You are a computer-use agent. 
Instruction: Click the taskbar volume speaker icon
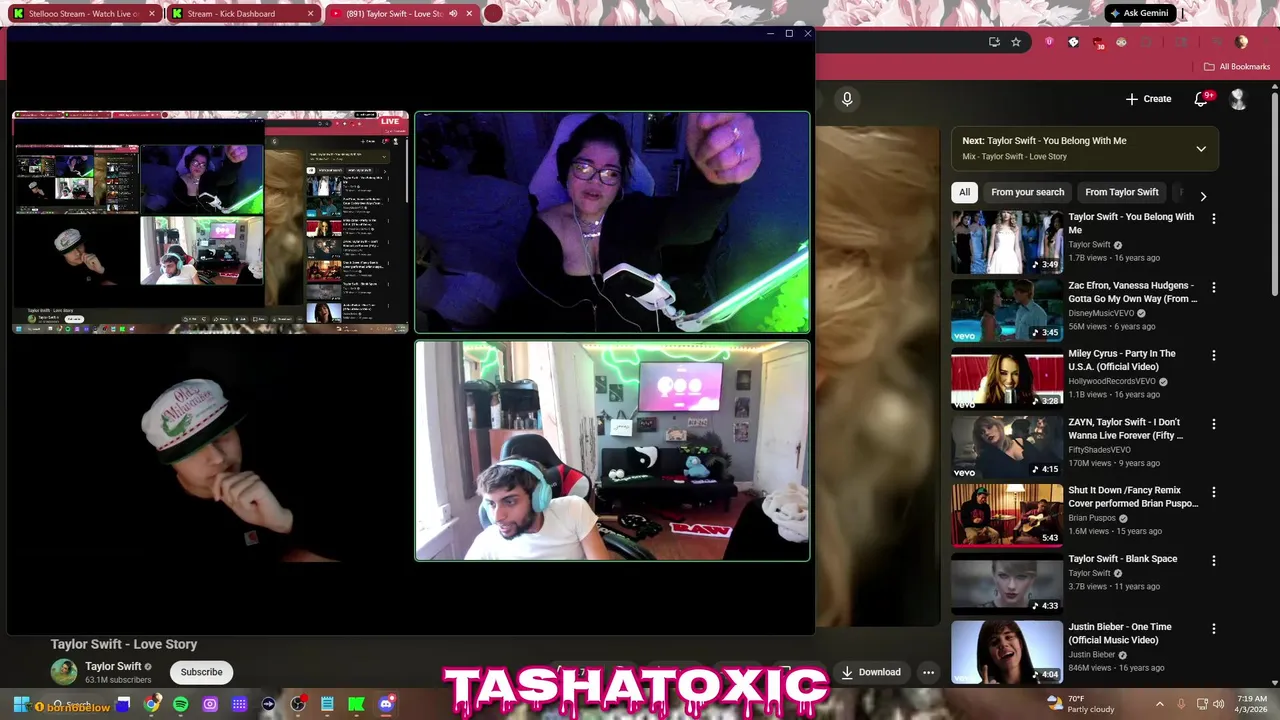pyautogui.click(x=1219, y=704)
